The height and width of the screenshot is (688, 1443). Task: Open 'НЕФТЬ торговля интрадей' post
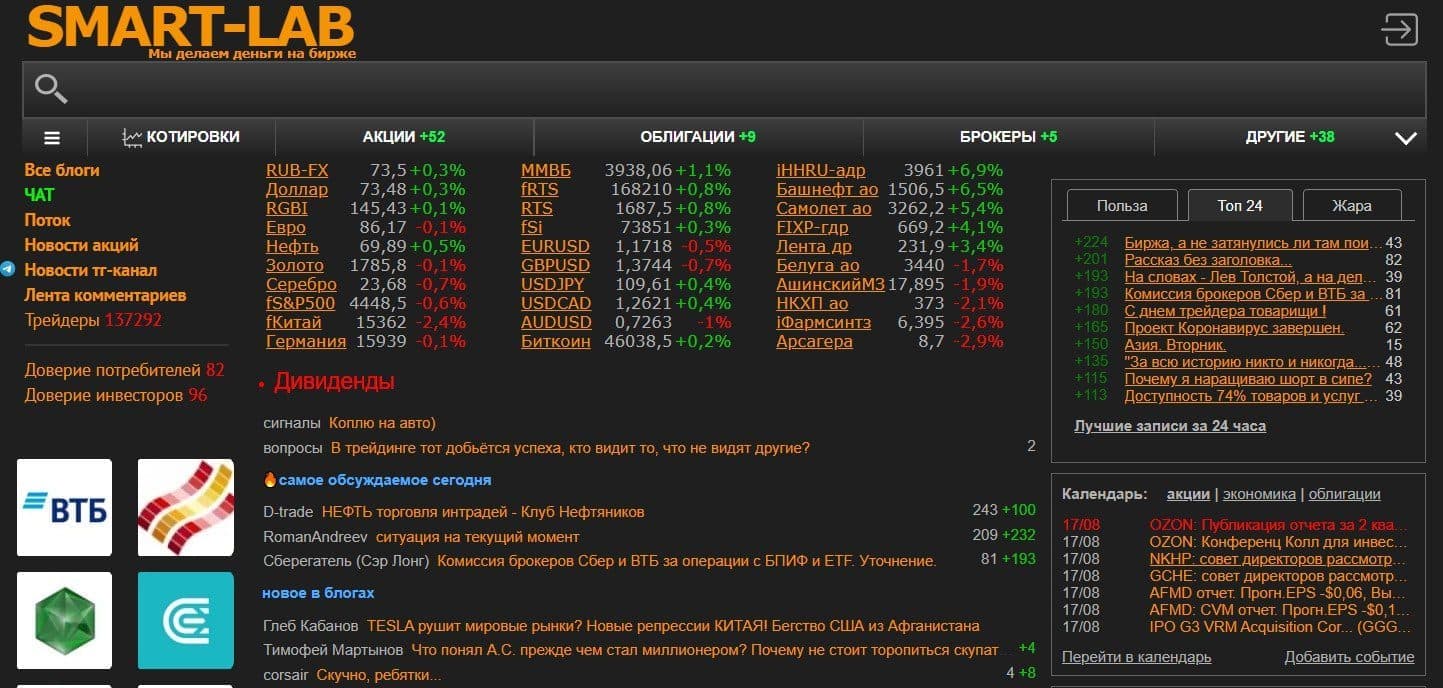tap(483, 511)
